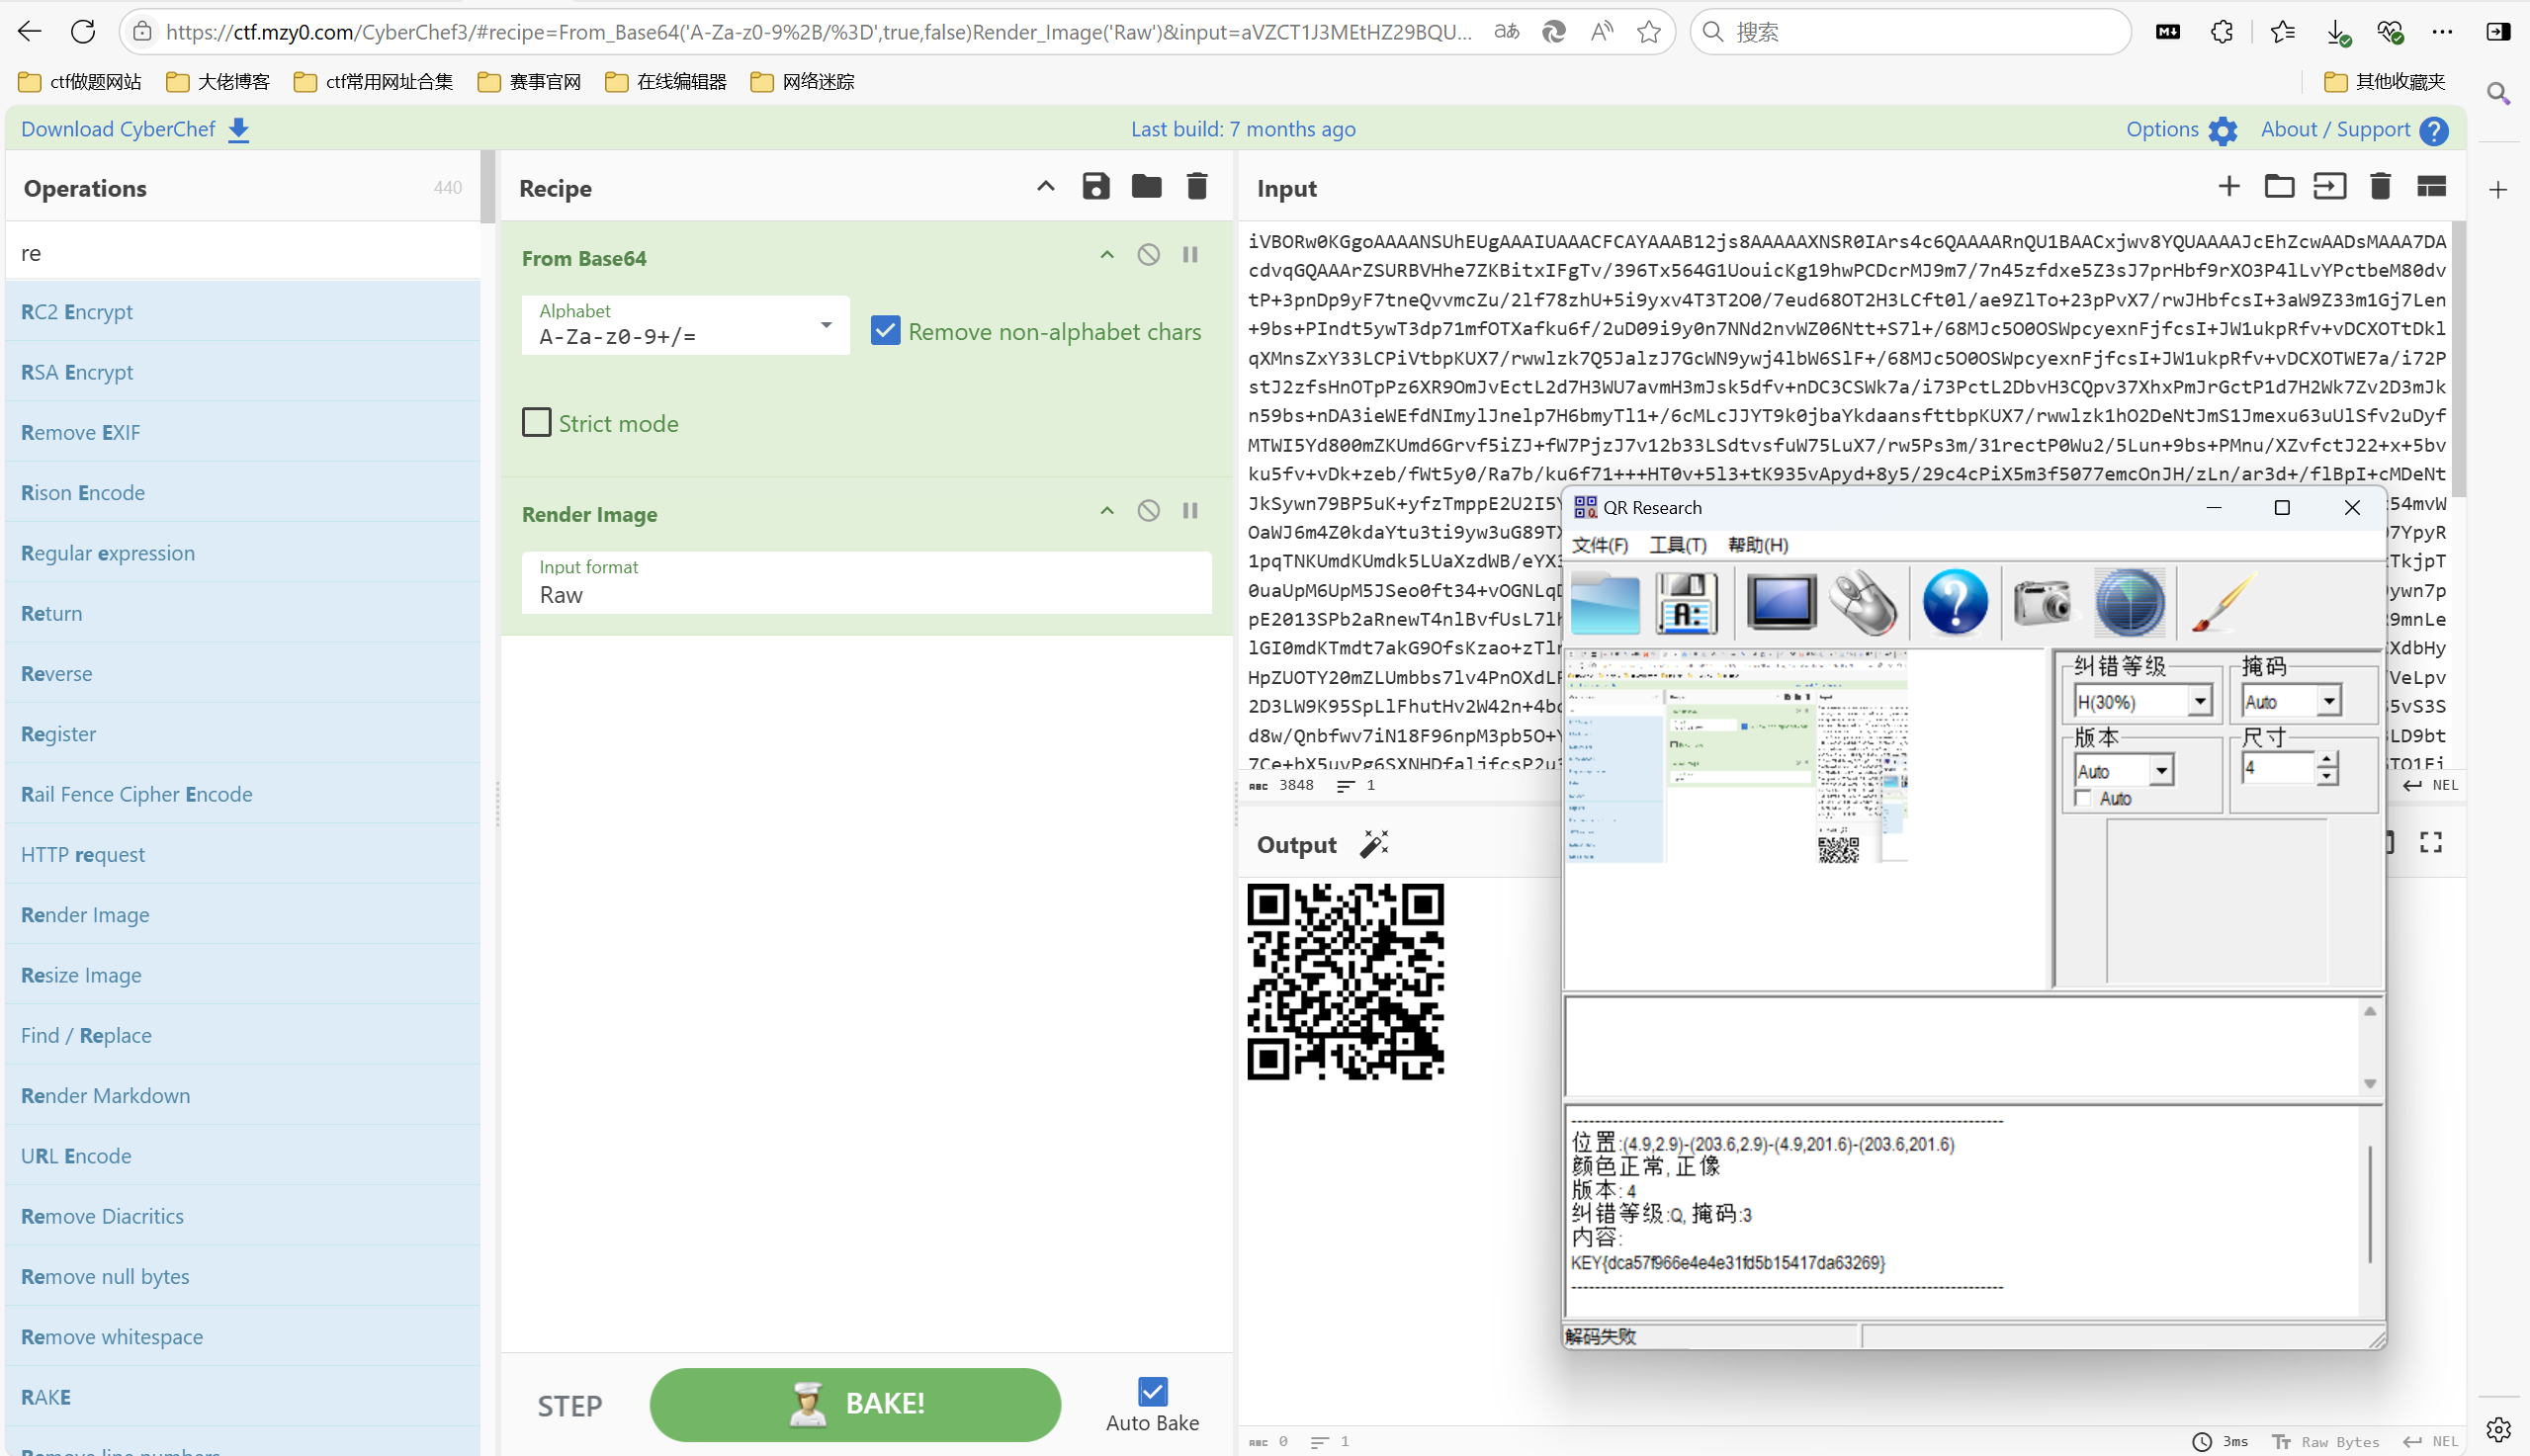Set a breakpoint on From Base64
The width and height of the screenshot is (2530, 1456).
(x=1190, y=255)
